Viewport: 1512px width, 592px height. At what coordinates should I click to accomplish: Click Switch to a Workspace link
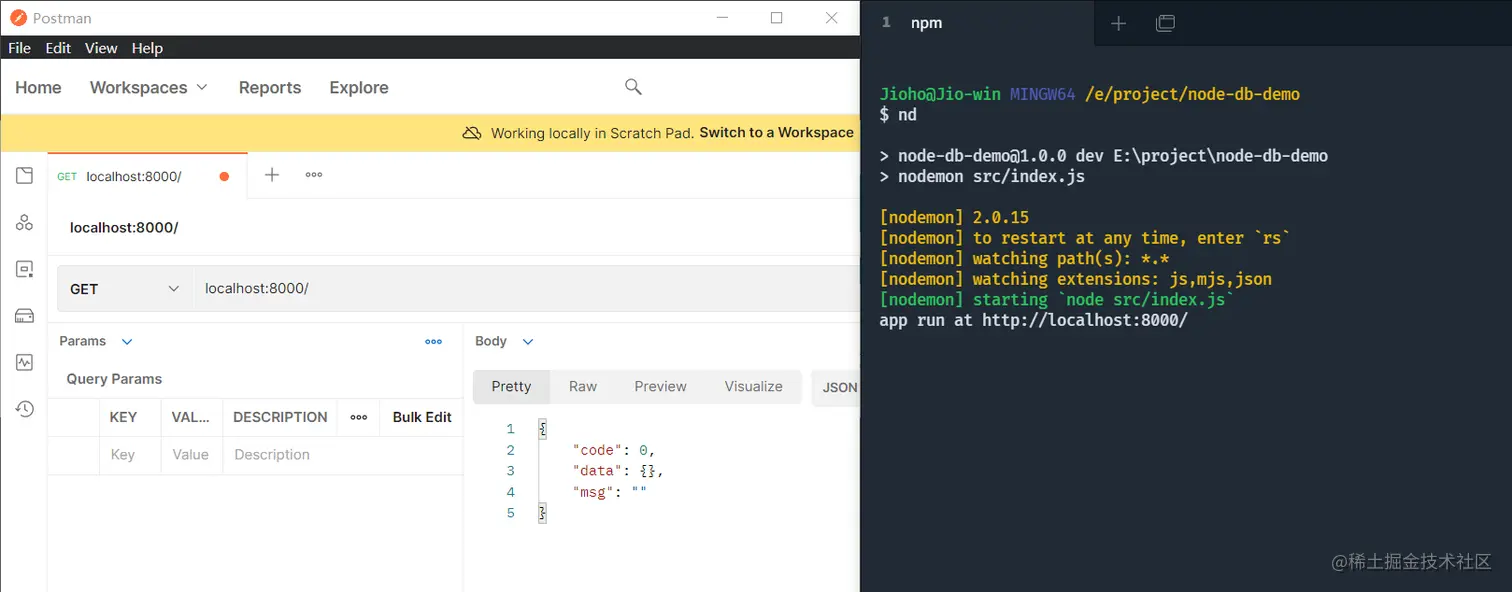coord(779,132)
